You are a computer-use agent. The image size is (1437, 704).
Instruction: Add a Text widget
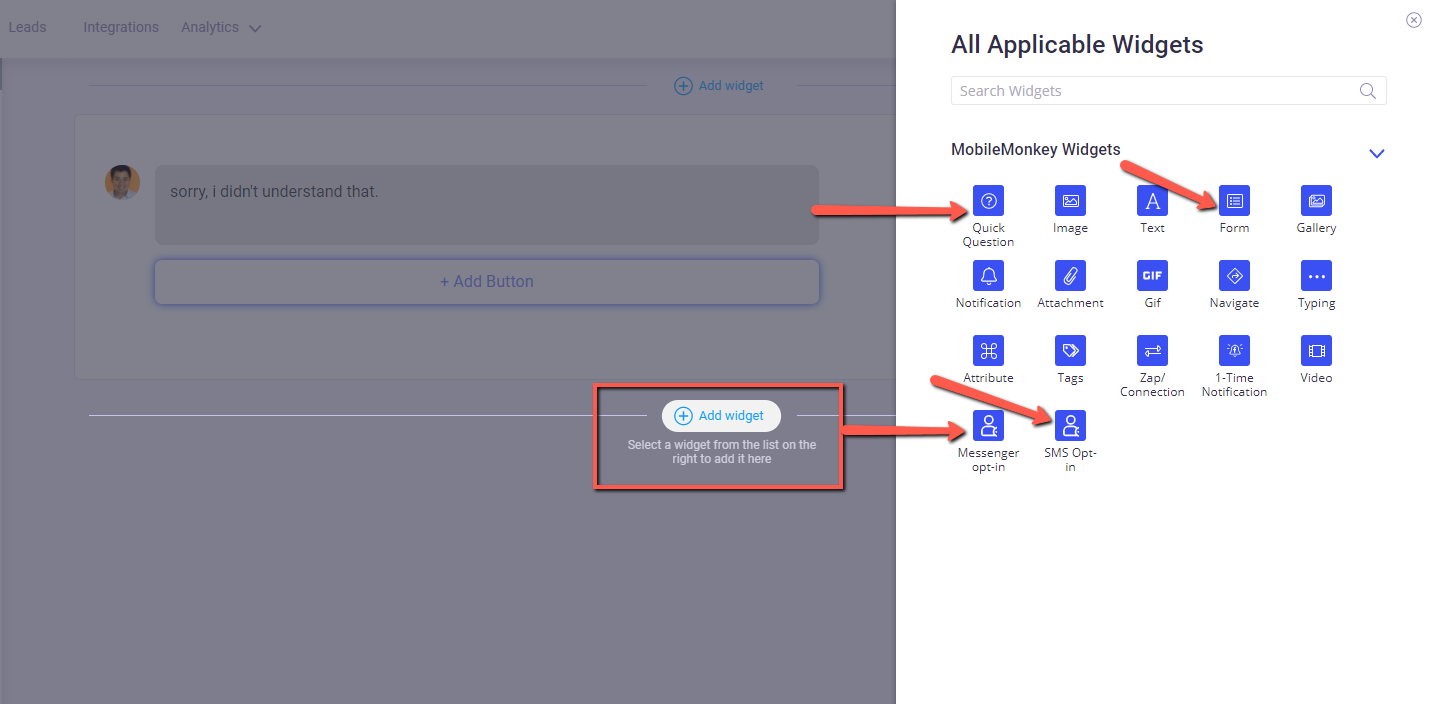point(1152,201)
